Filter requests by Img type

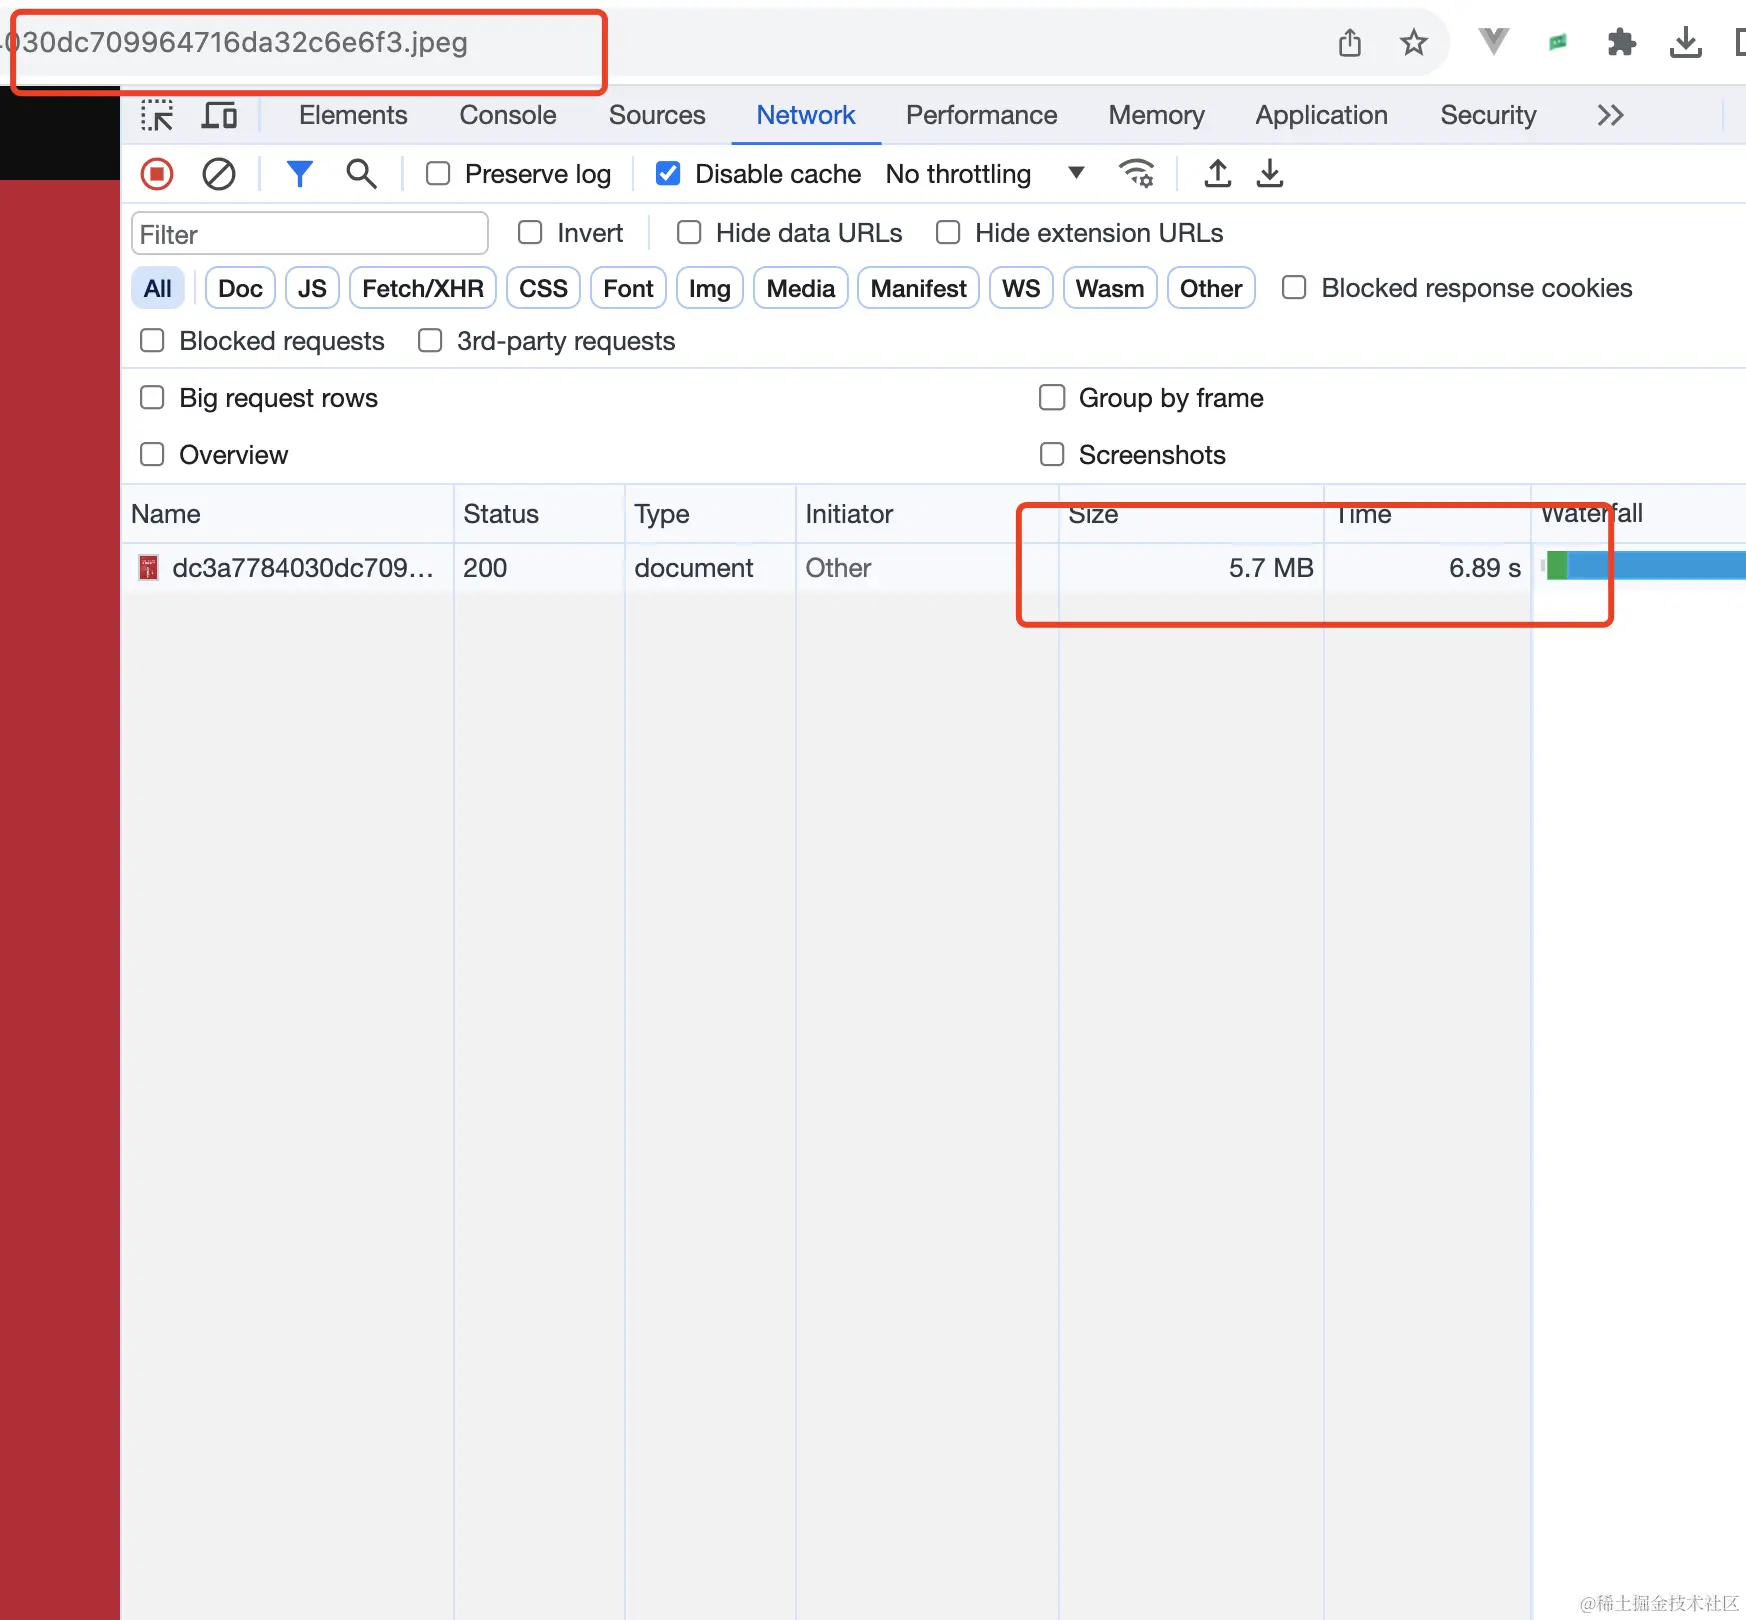(x=710, y=288)
